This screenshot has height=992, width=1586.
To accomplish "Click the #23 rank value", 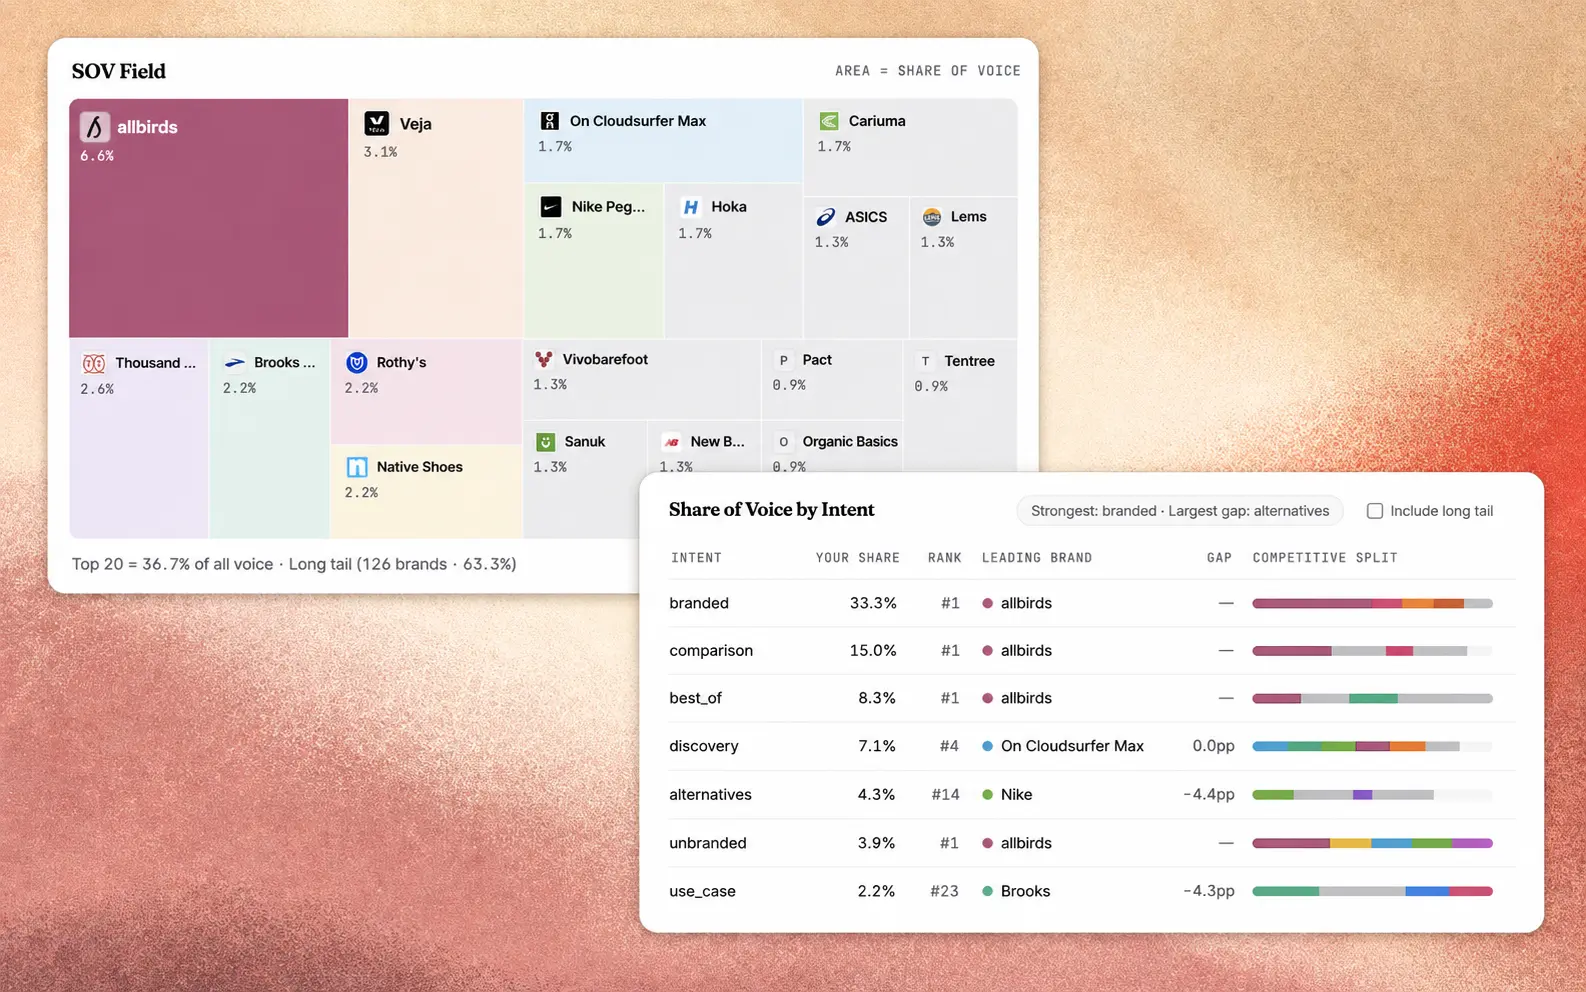I will 944,891.
